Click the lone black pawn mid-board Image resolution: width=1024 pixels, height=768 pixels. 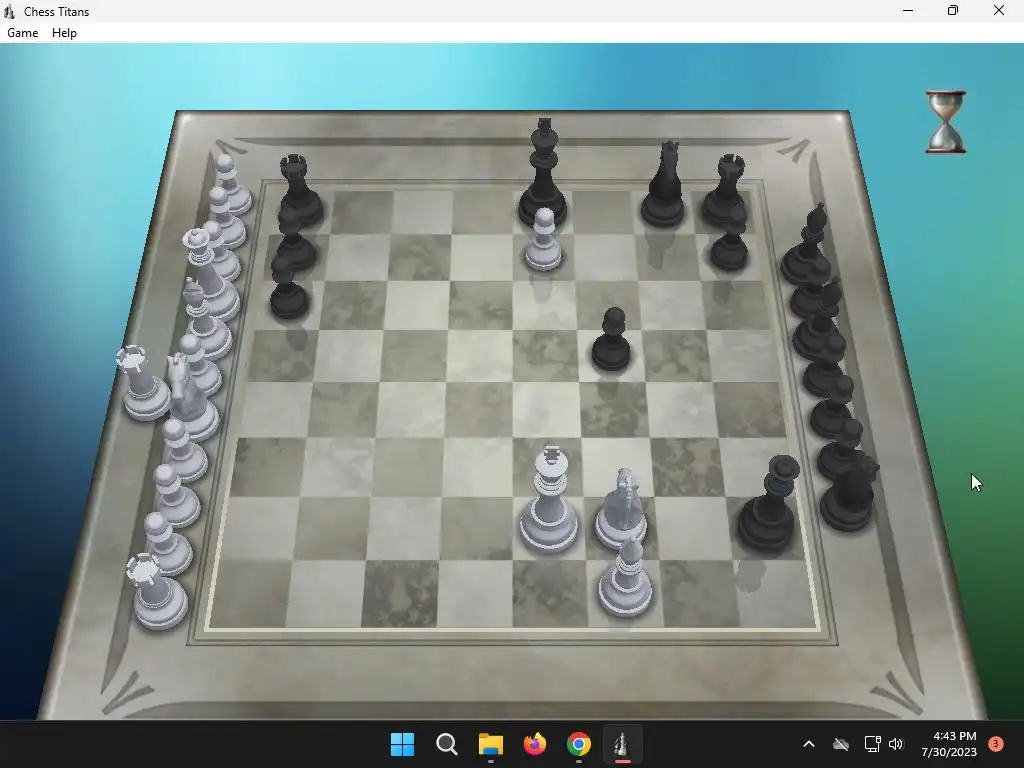(x=611, y=340)
